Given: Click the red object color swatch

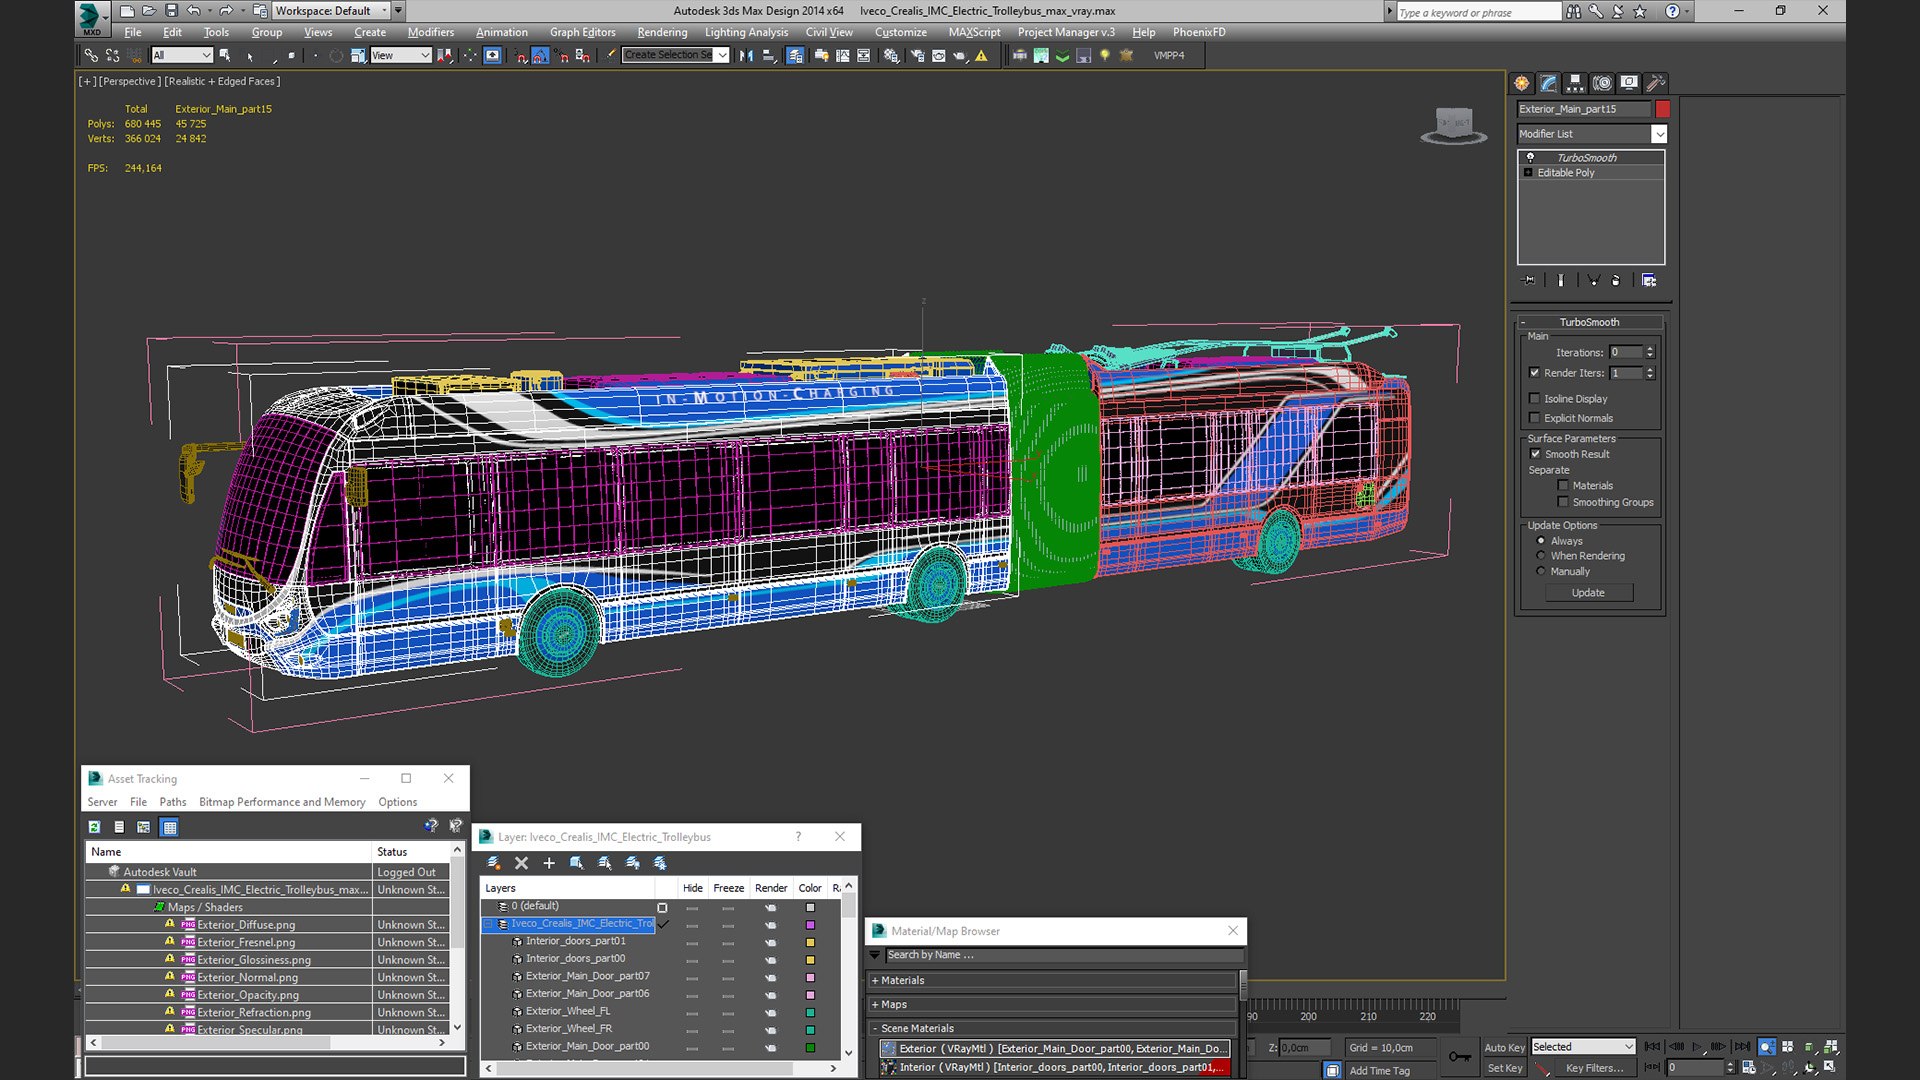Looking at the screenshot, I should coord(1663,109).
